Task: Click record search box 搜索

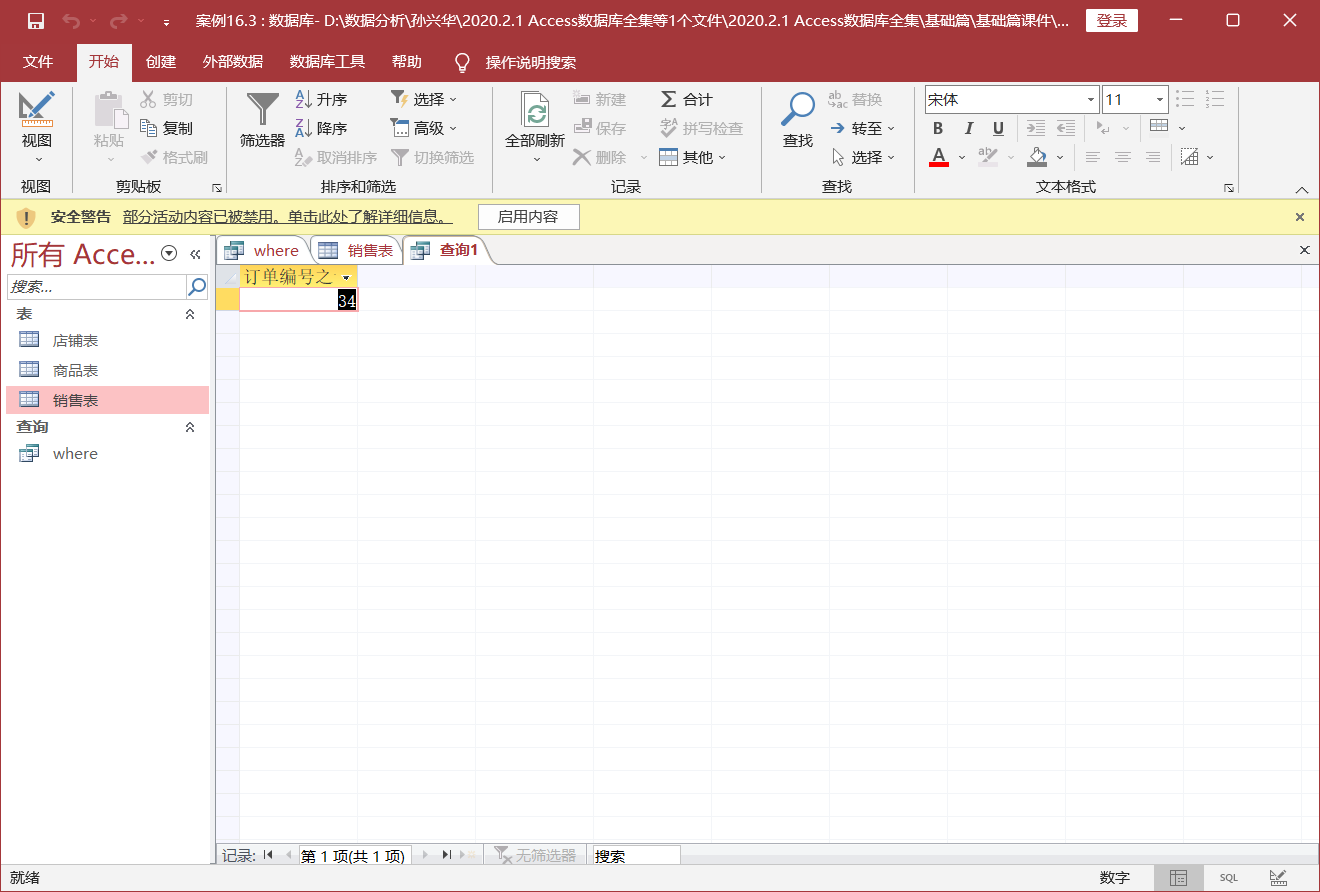Action: click(636, 856)
